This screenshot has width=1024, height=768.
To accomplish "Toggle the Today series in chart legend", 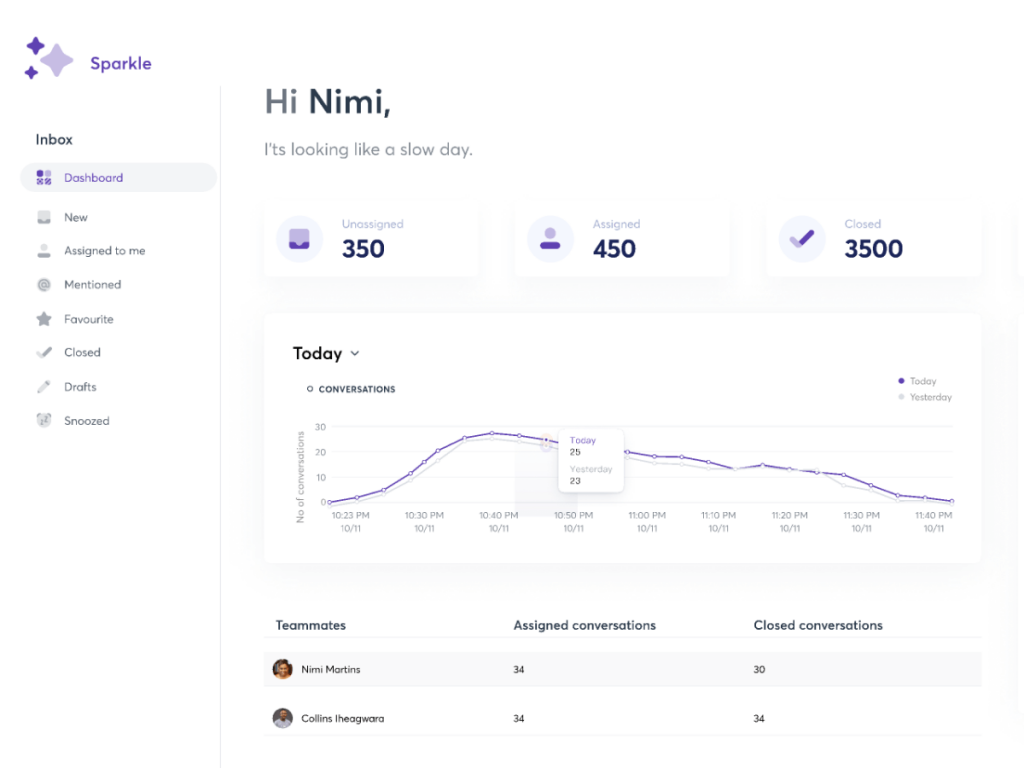I will click(917, 381).
